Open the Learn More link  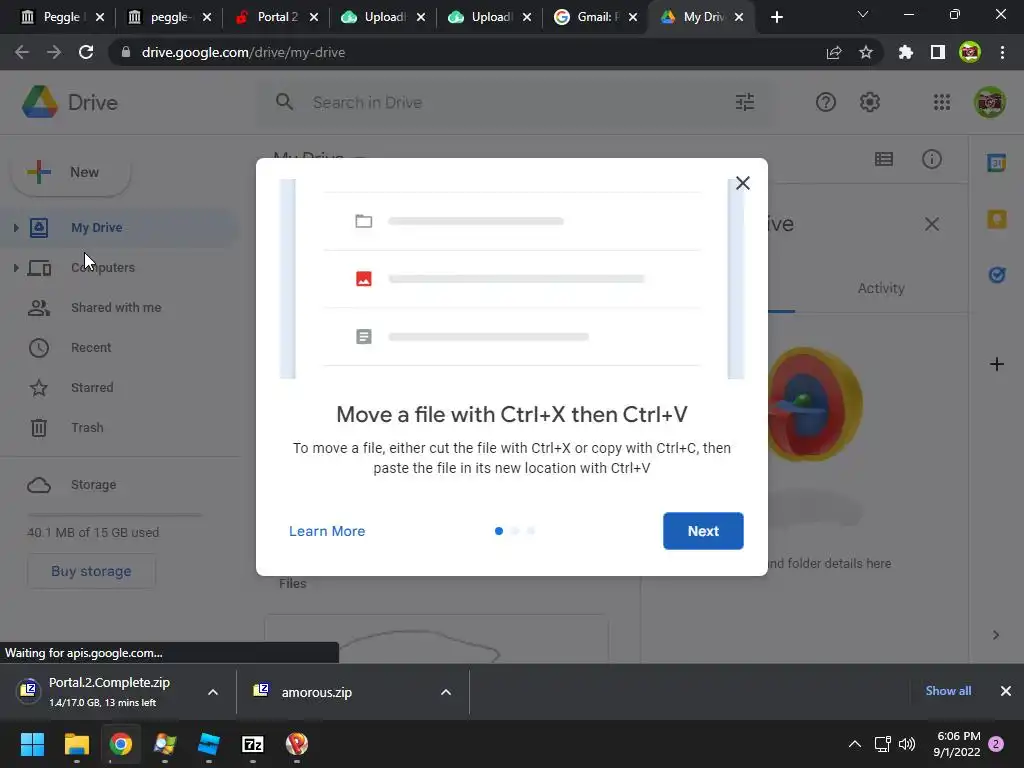(327, 531)
